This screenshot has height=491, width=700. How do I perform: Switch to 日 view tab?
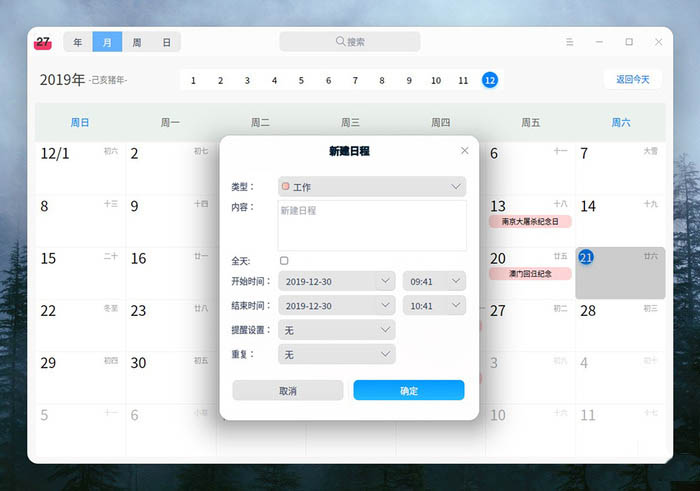click(166, 42)
